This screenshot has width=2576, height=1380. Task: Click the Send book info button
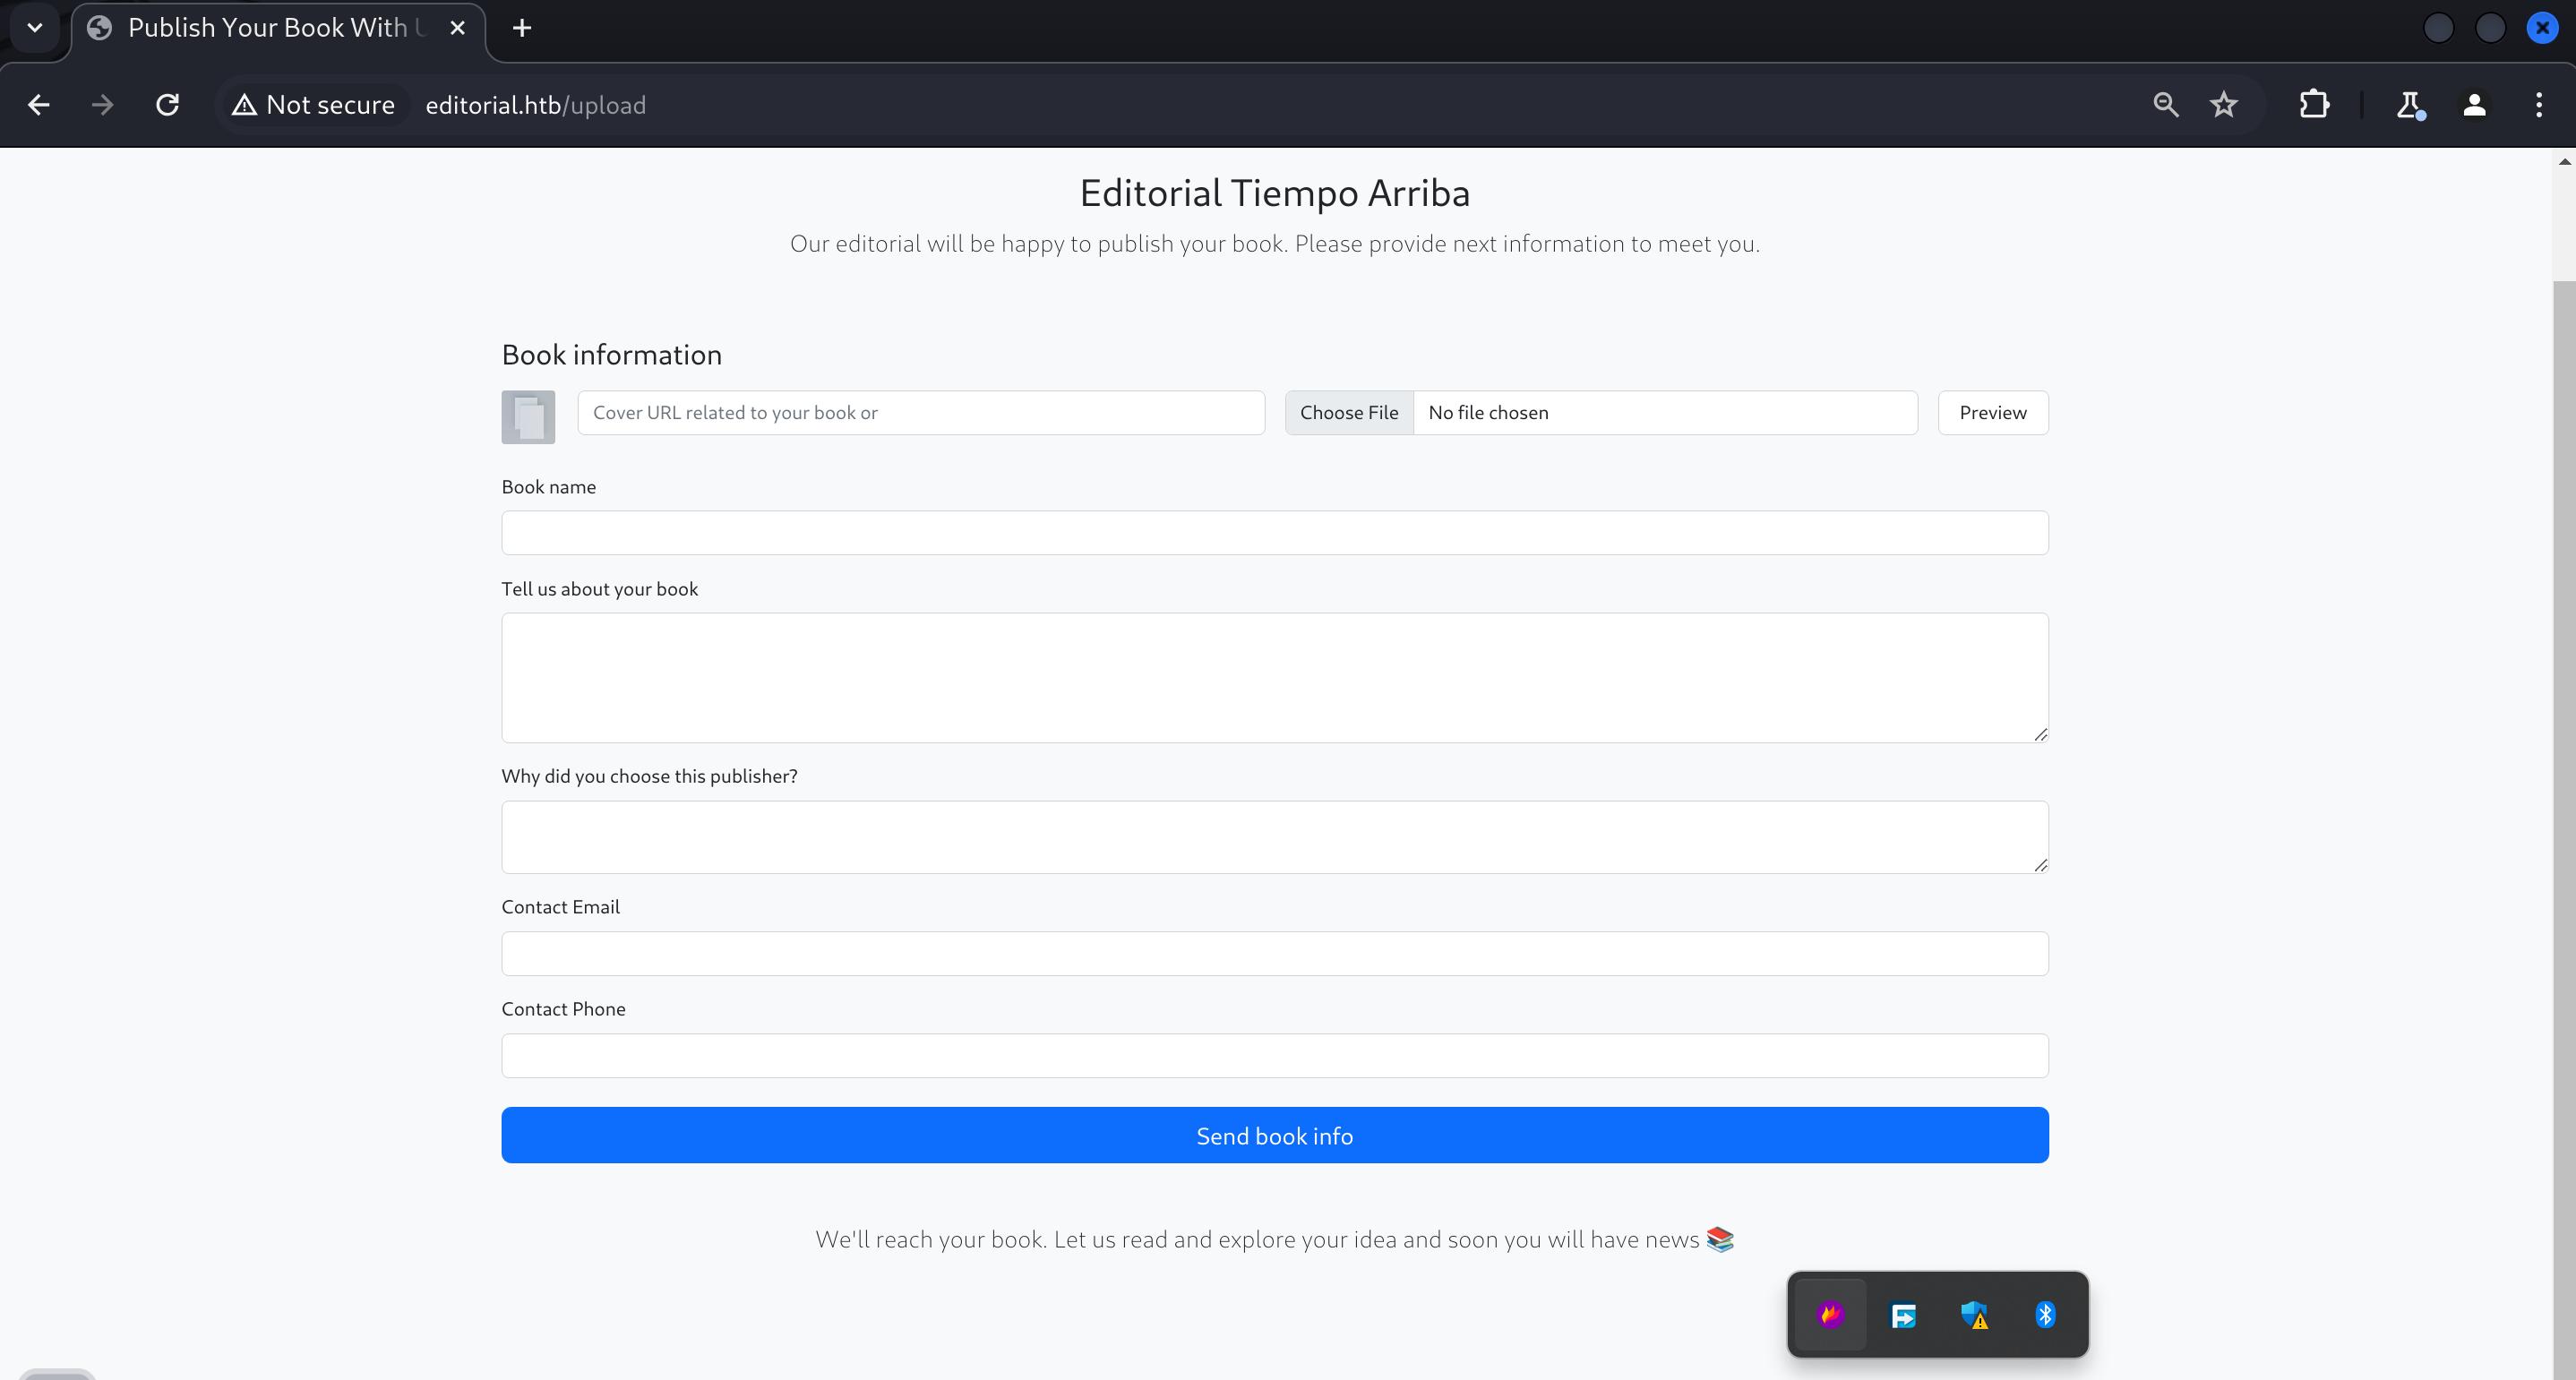click(1275, 1136)
